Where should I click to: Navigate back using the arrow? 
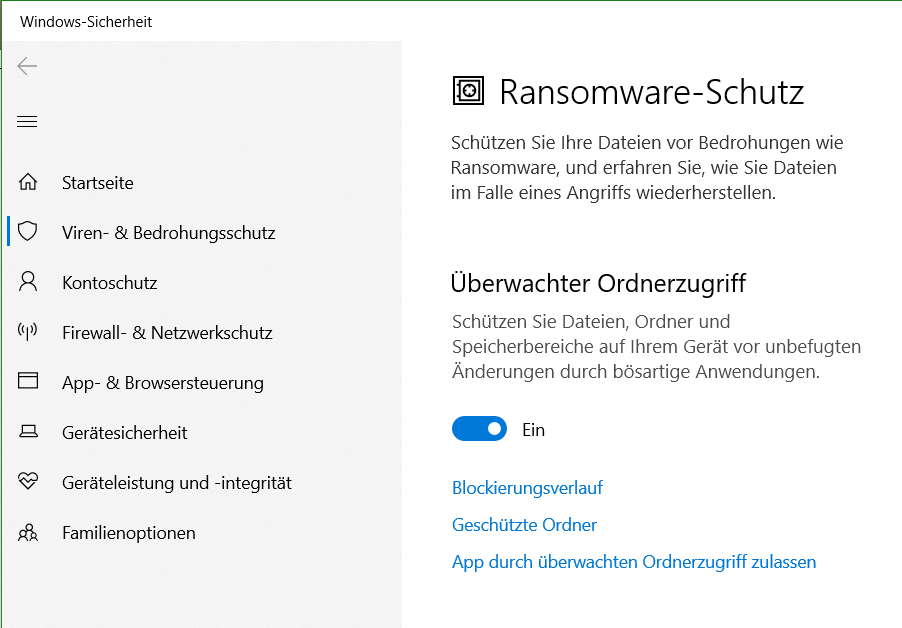[27, 66]
